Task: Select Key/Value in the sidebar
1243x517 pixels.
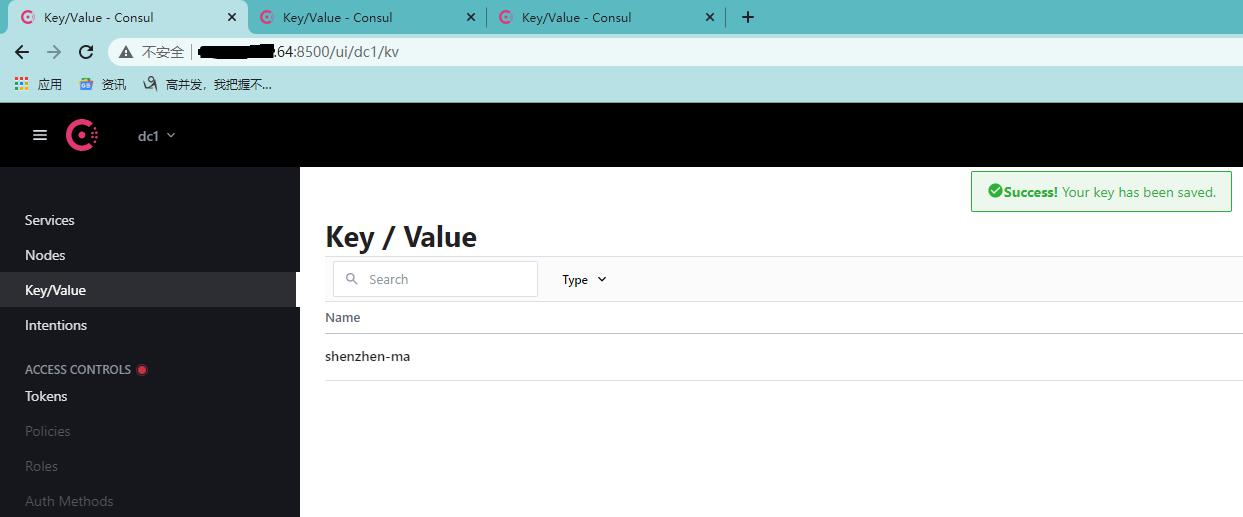Action: (150, 290)
